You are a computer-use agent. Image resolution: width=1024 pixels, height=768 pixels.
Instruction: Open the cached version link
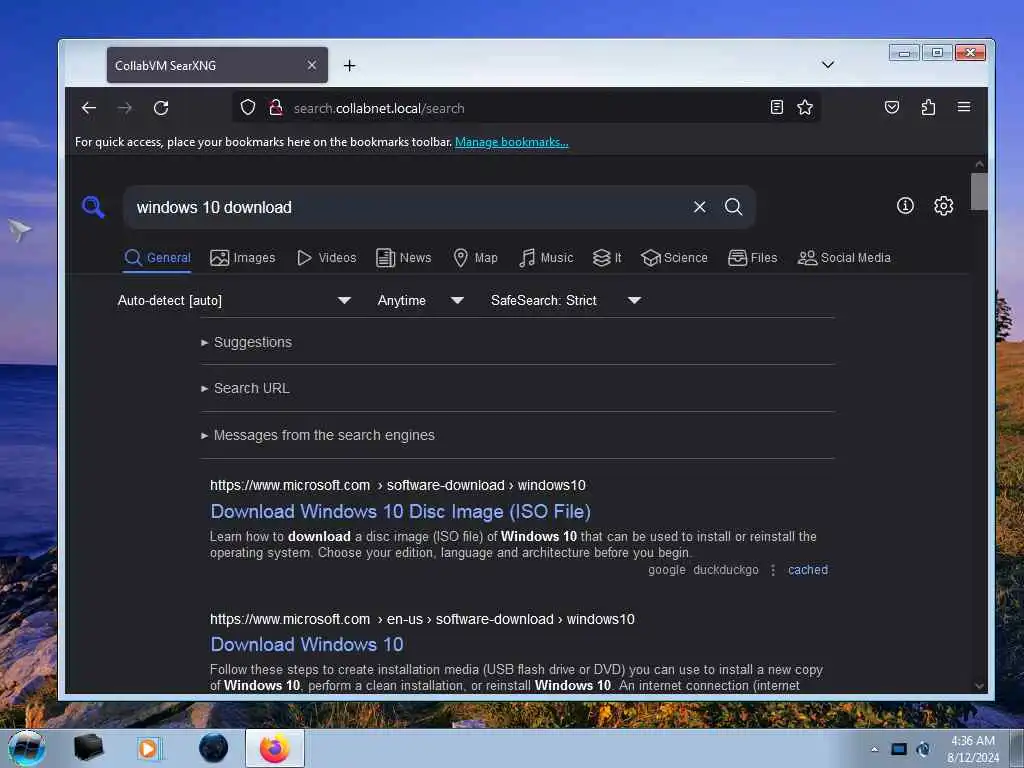click(x=808, y=570)
